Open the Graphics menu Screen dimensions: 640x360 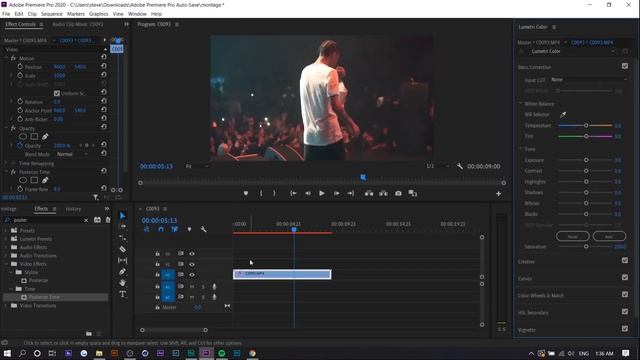[x=99, y=14]
